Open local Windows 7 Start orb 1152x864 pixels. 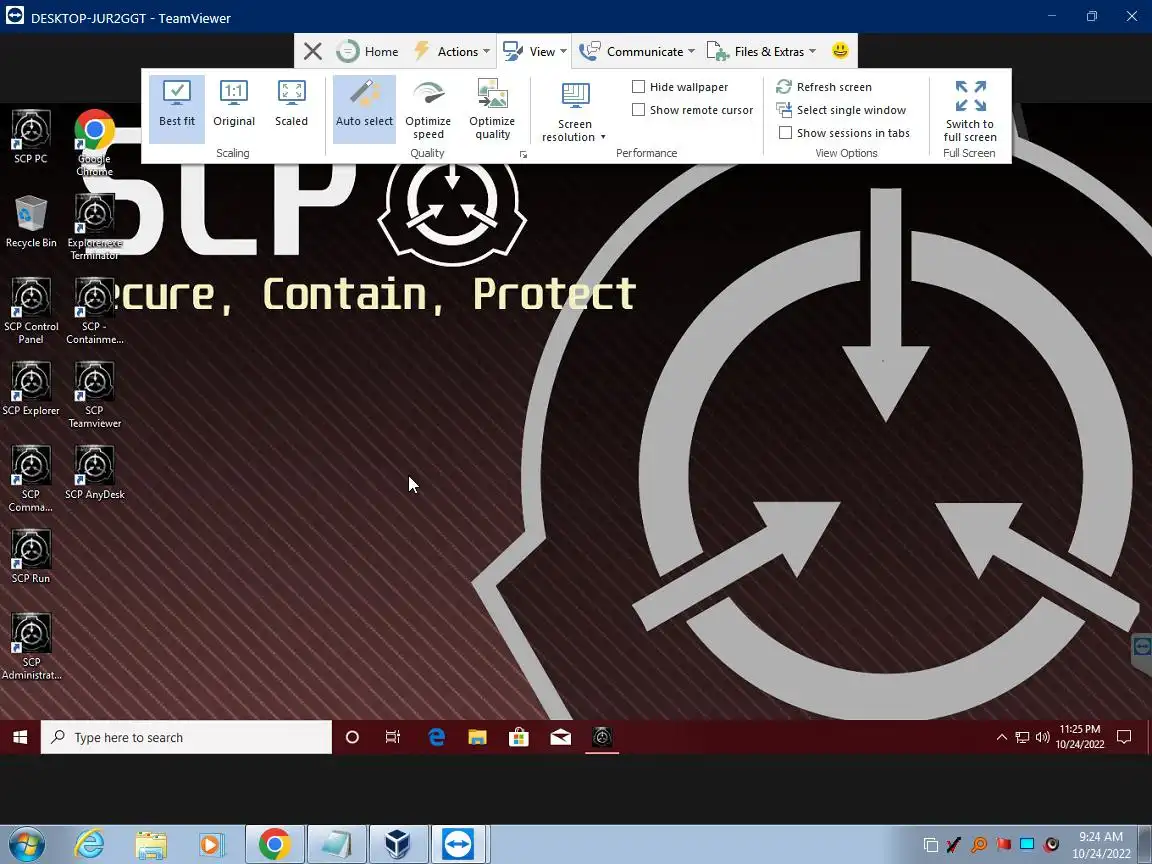click(x=26, y=844)
